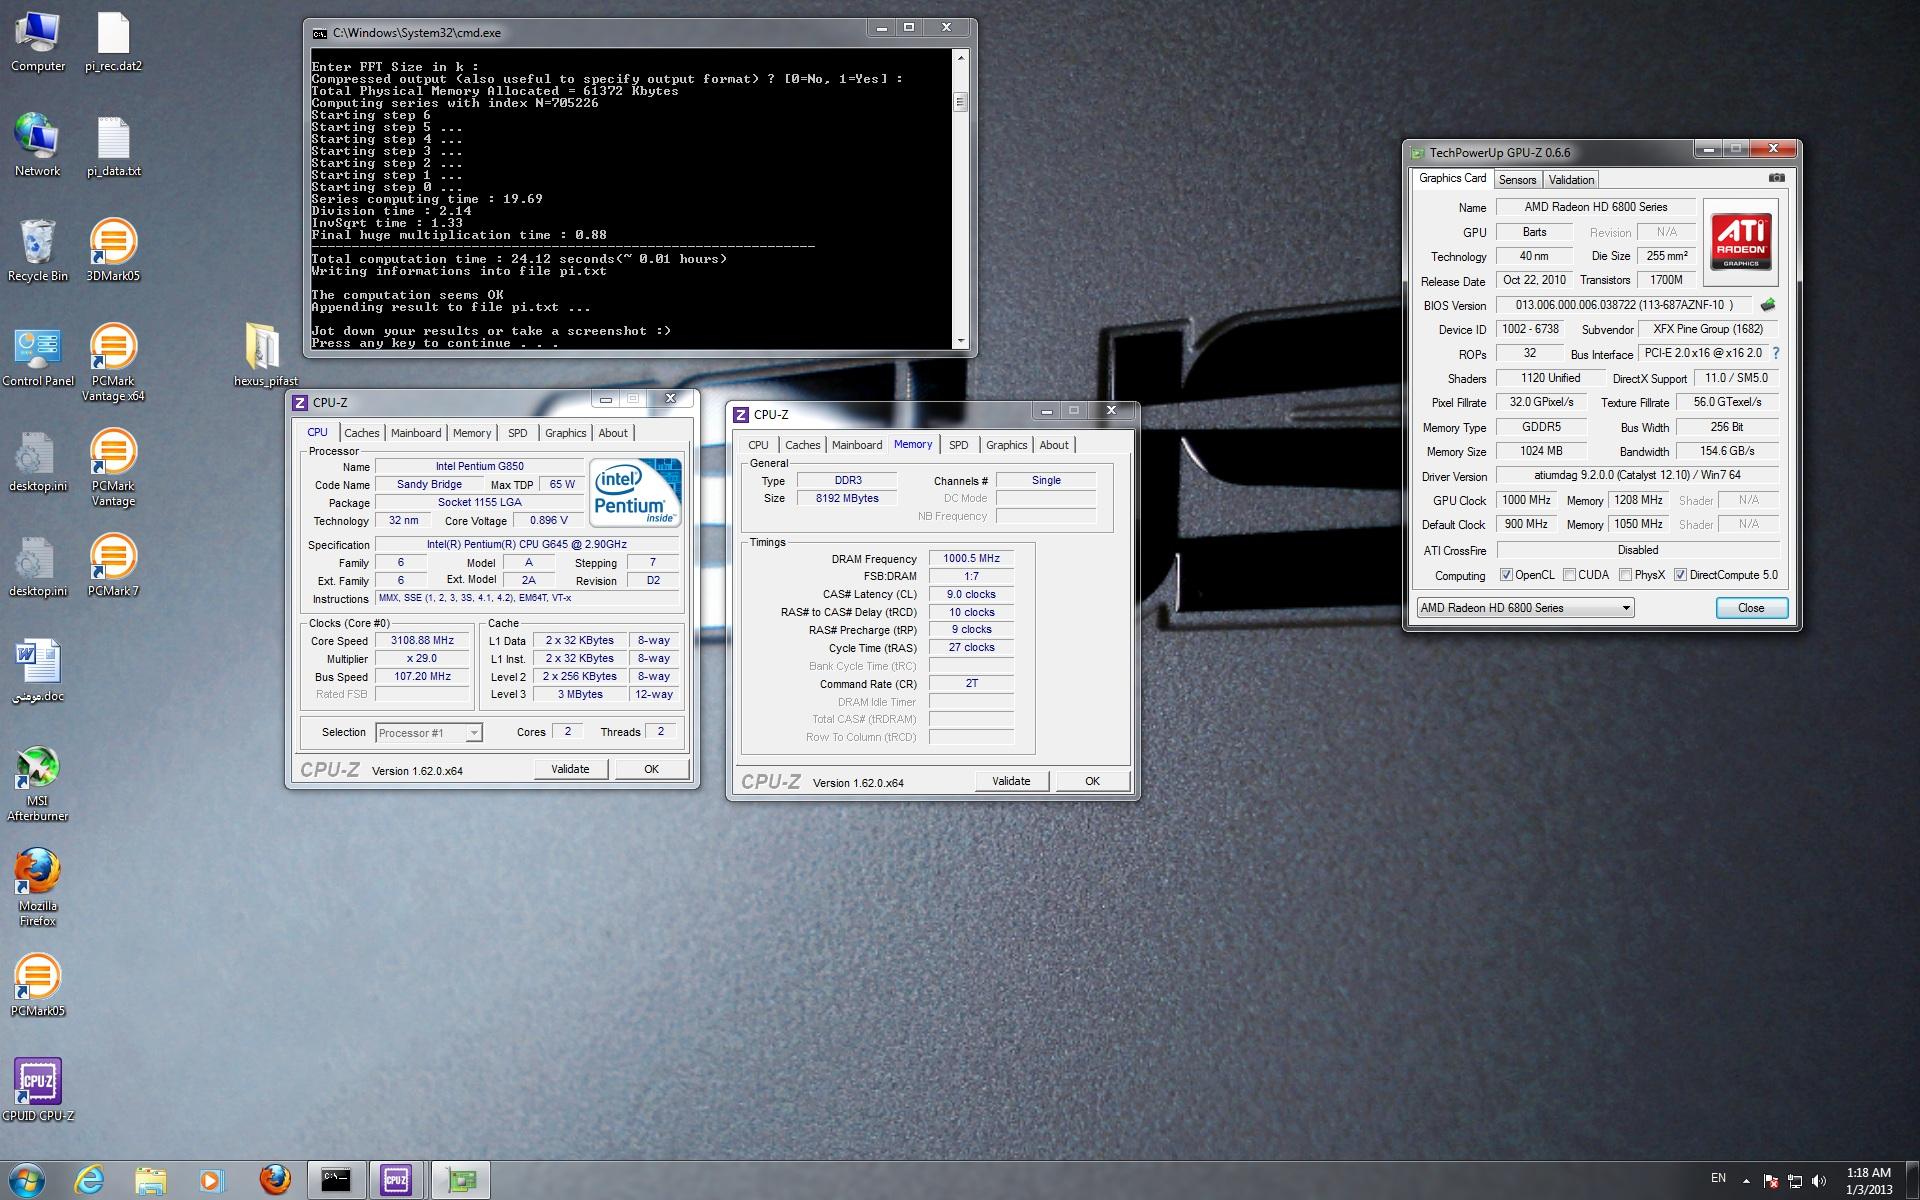This screenshot has width=1920, height=1200.
Task: Click OK in the memory CPU-Z window
Action: pyautogui.click(x=1092, y=781)
